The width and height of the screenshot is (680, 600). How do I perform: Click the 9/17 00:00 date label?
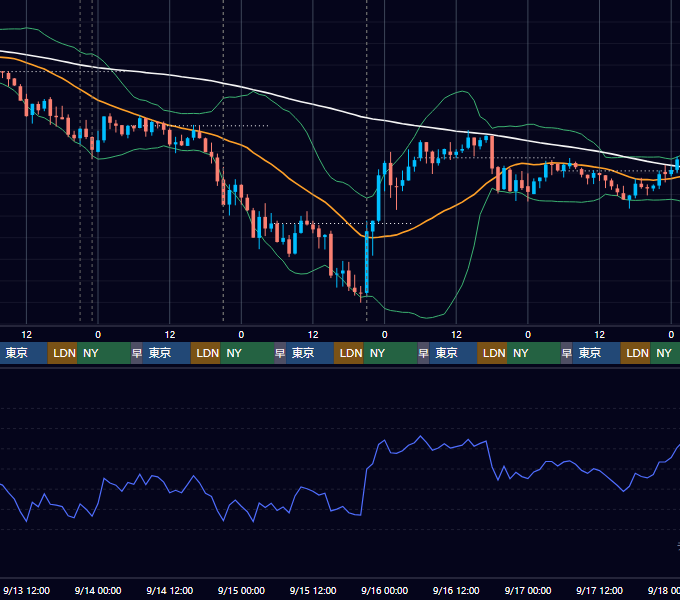[x=528, y=590]
